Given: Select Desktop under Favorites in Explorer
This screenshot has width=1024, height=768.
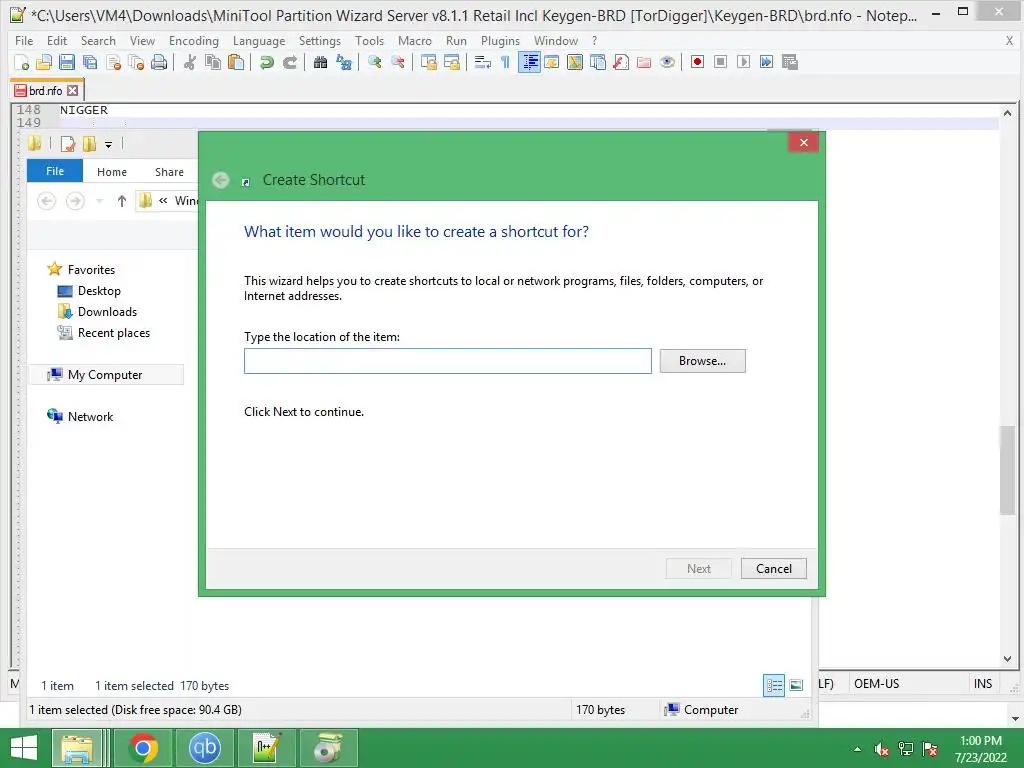Looking at the screenshot, I should (x=99, y=291).
